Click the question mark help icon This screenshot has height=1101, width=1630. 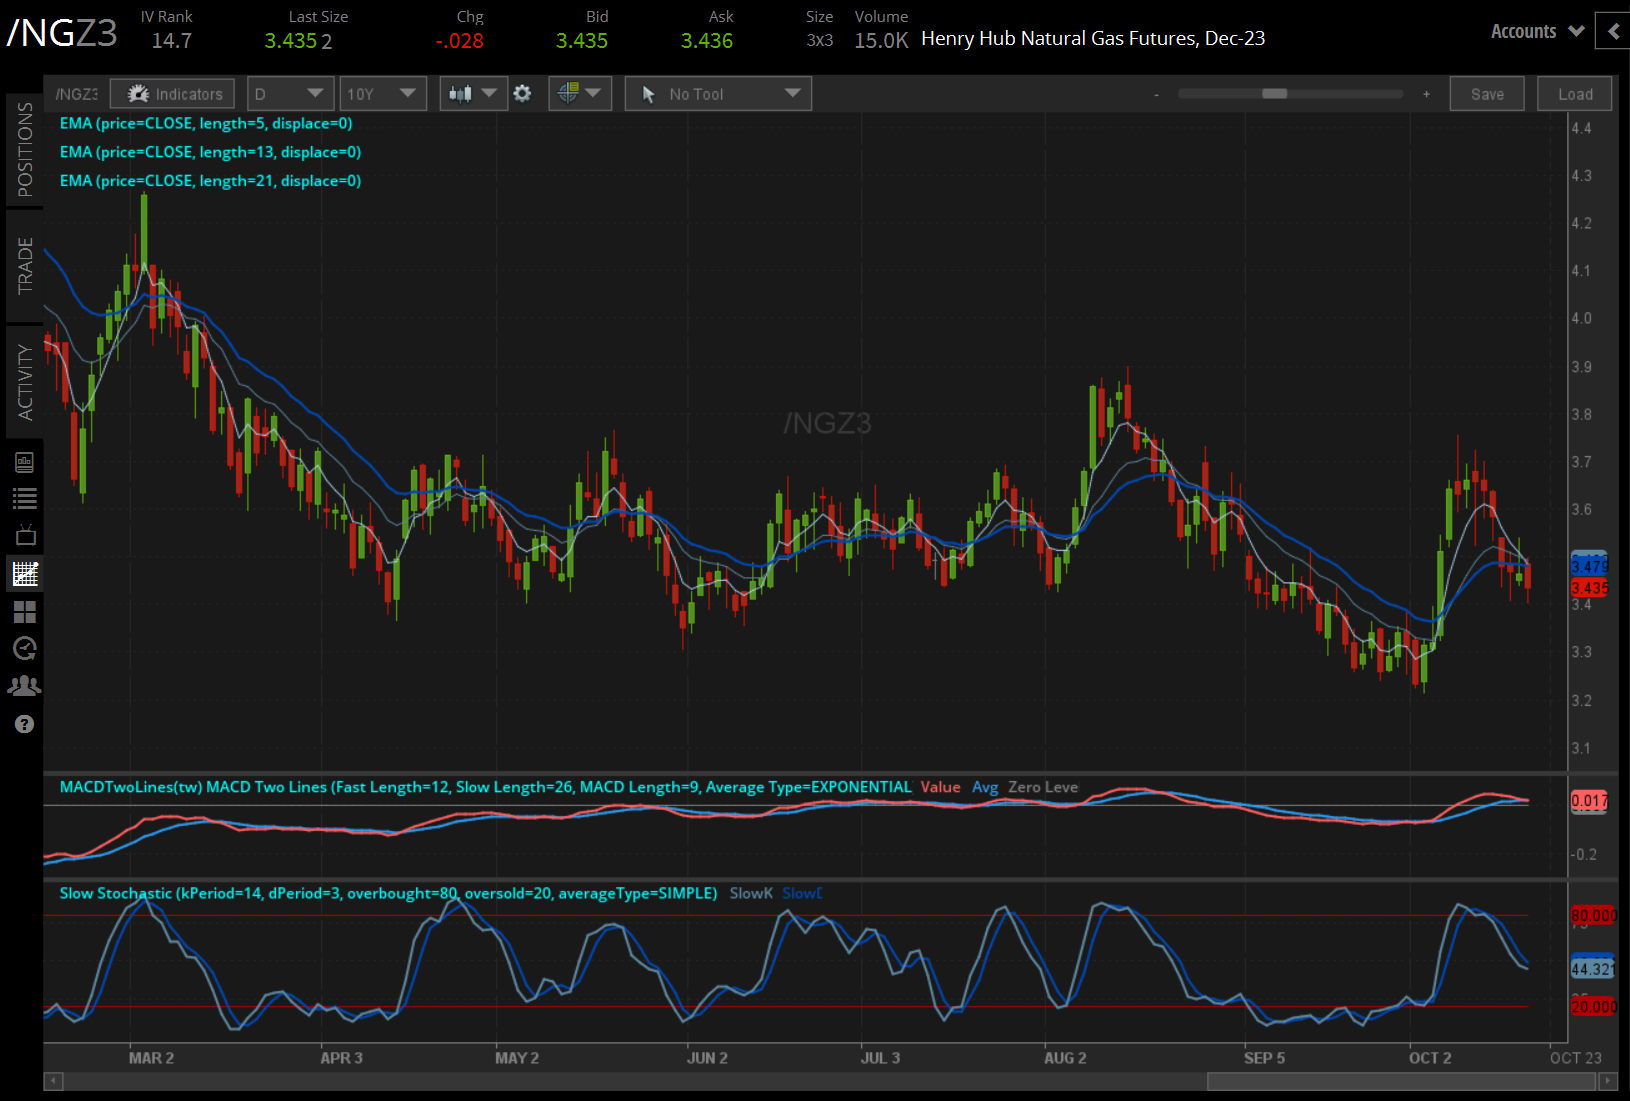coord(24,724)
